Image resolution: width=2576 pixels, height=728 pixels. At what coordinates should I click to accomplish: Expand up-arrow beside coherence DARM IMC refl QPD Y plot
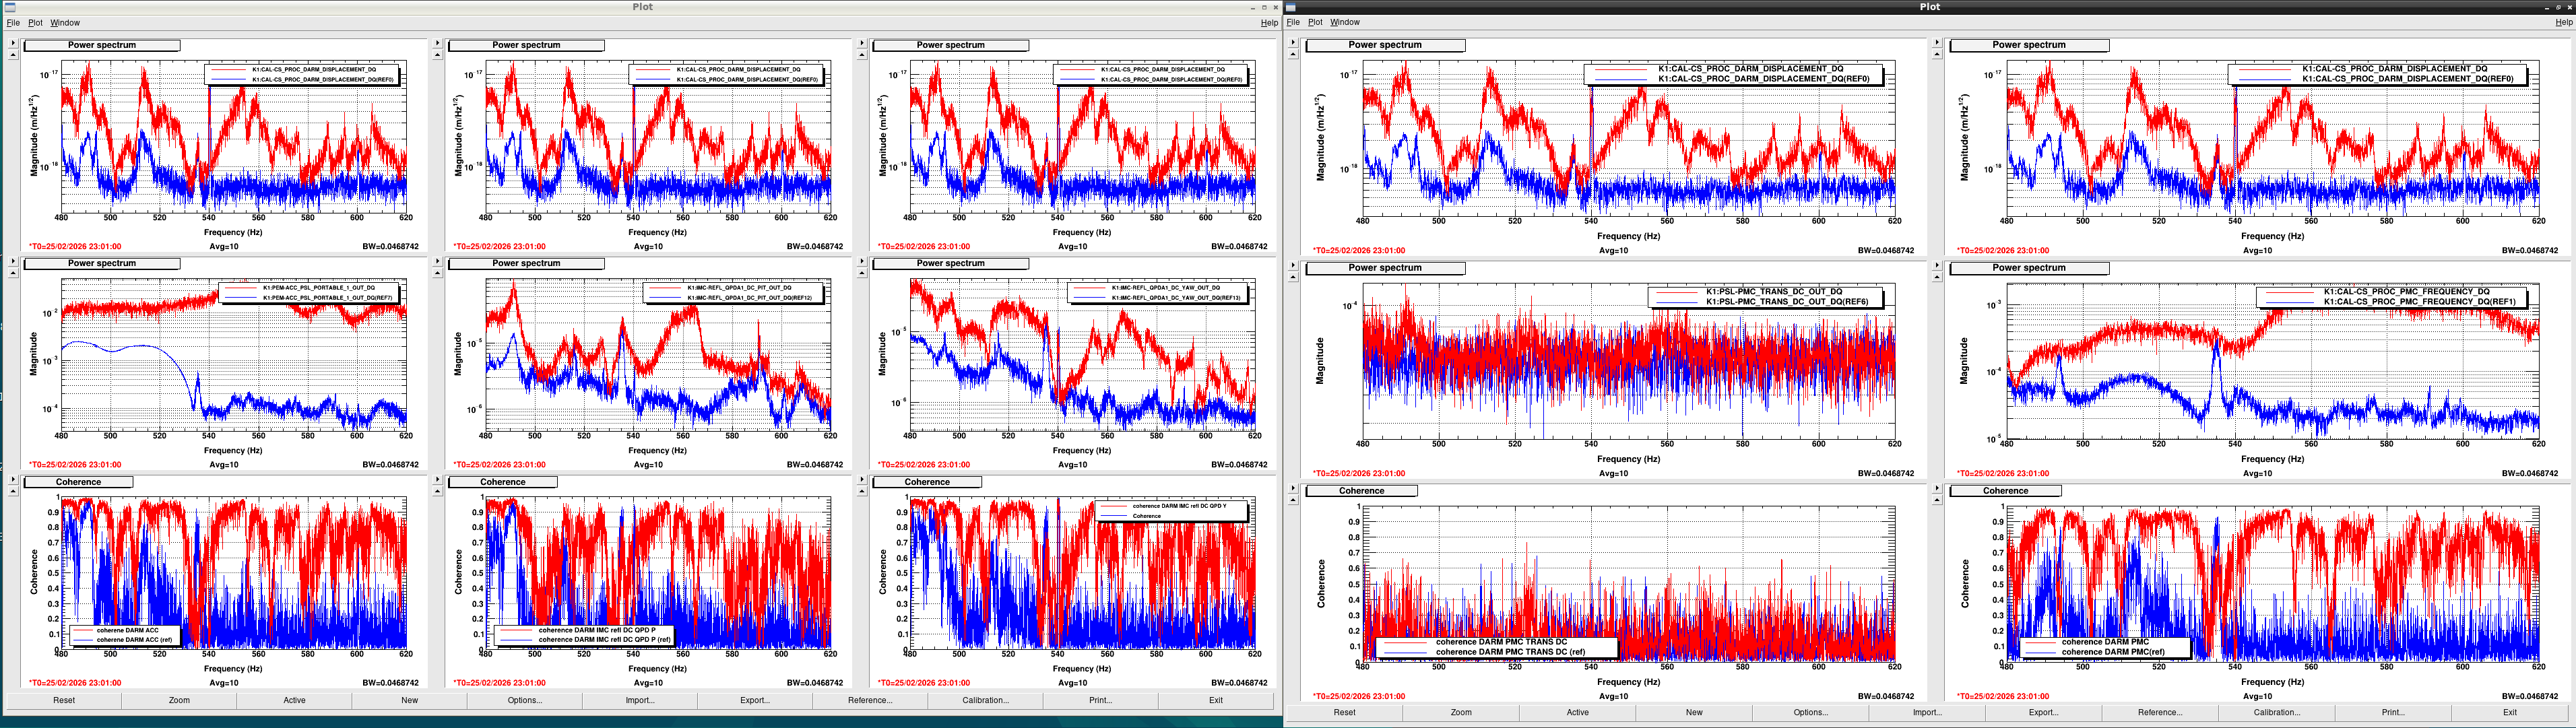[862, 491]
